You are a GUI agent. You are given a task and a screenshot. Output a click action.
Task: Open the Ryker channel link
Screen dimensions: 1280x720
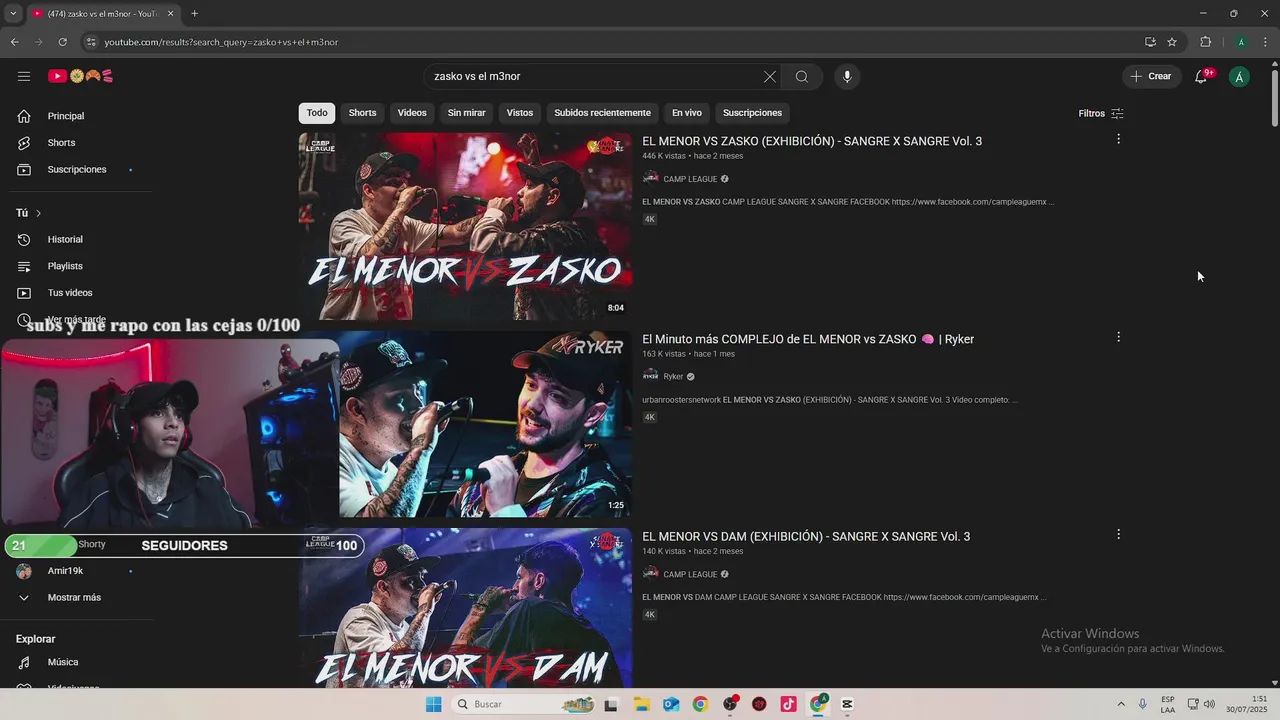click(673, 377)
